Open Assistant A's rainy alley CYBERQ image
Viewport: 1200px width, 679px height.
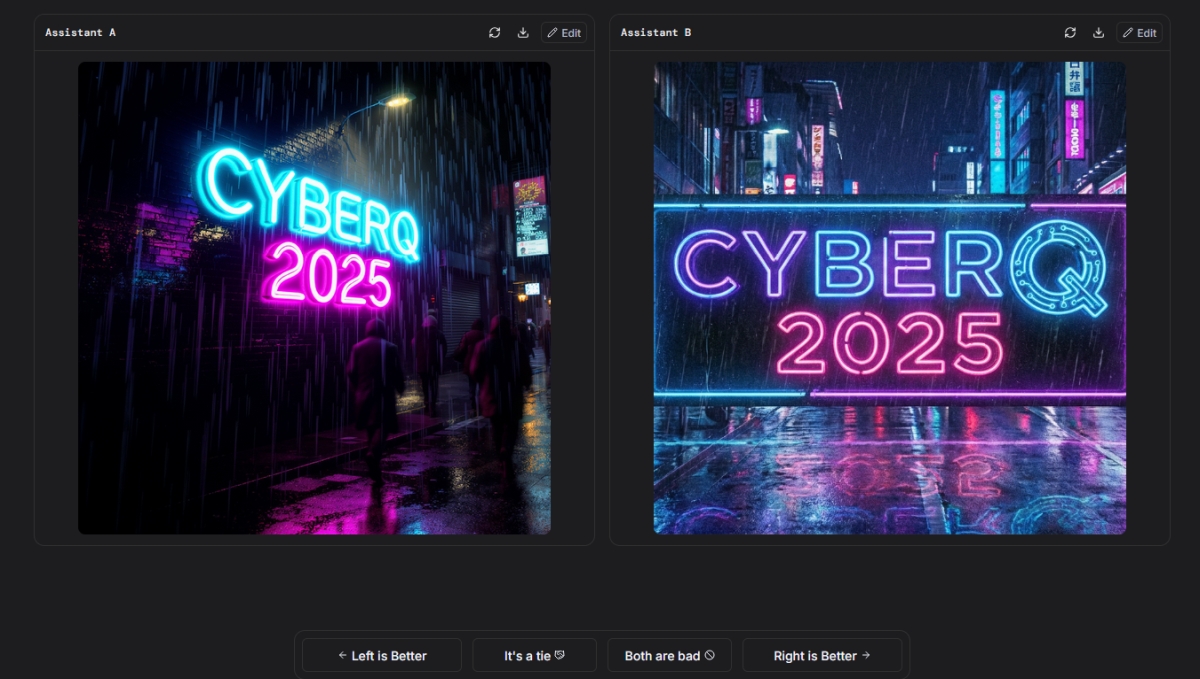pos(314,298)
